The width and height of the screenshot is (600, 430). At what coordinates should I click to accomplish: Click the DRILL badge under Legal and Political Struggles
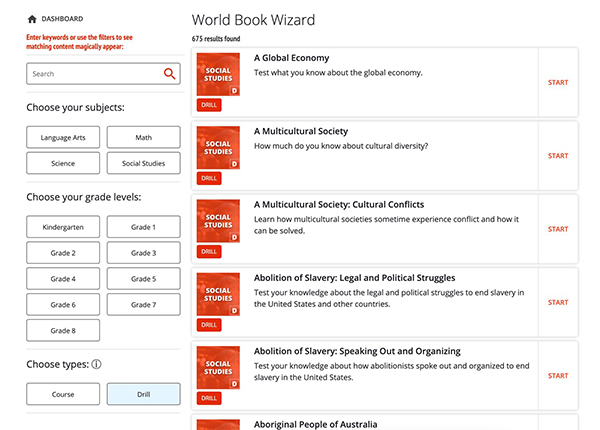(x=209, y=325)
